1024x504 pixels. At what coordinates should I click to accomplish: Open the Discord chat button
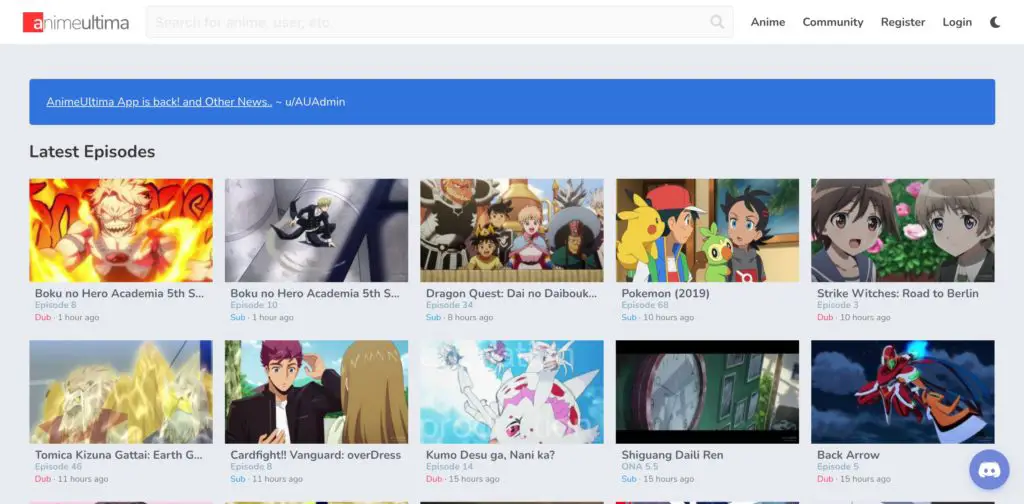click(989, 469)
